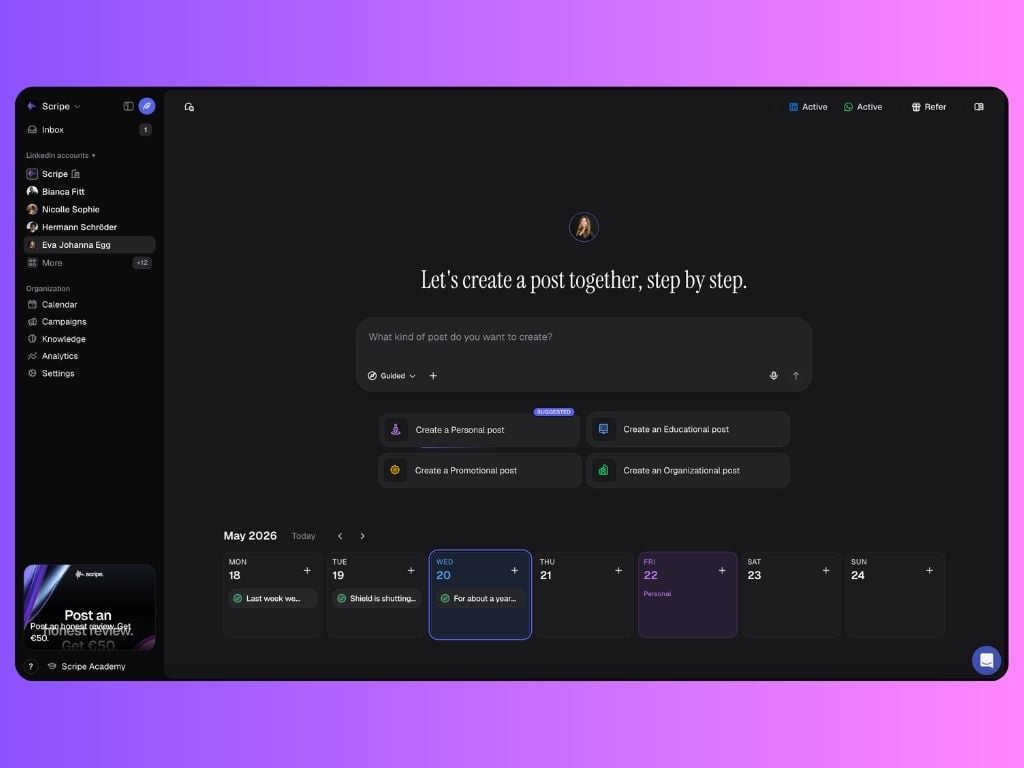1024x768 pixels.
Task: Add a post on Thursday 21
Action: [618, 571]
